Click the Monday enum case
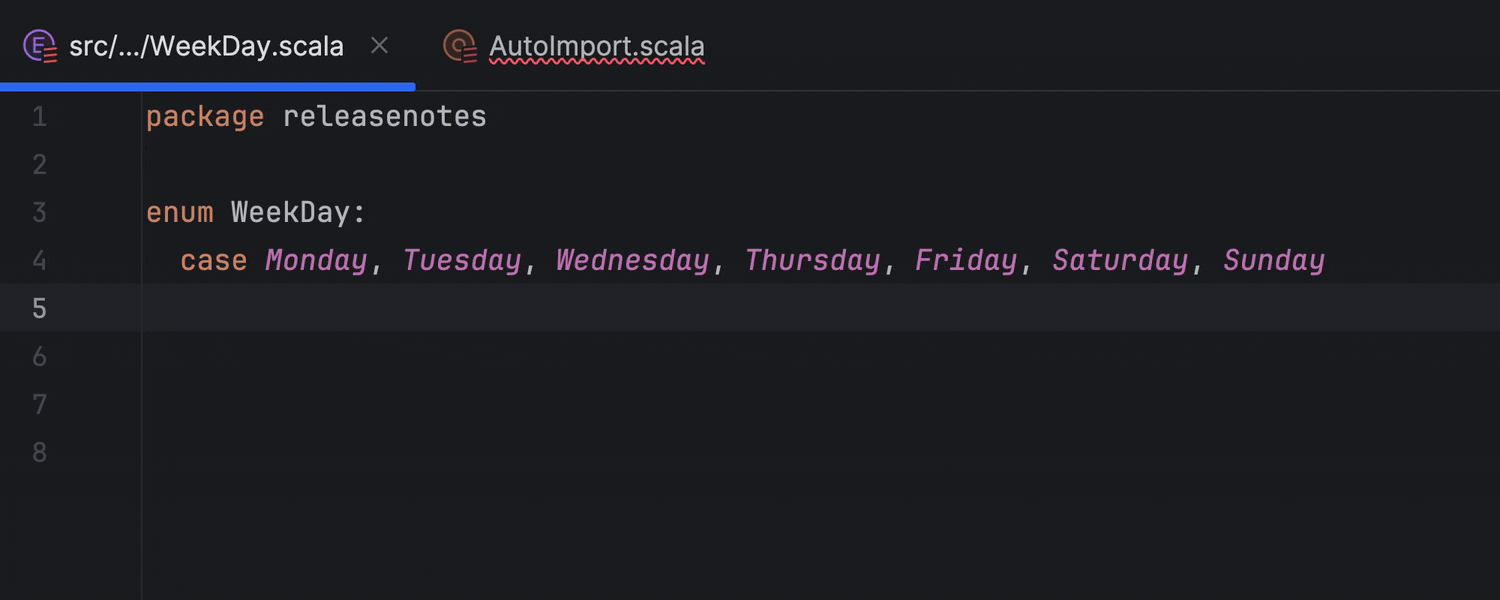Screen dimensions: 1500x600 point(316,260)
